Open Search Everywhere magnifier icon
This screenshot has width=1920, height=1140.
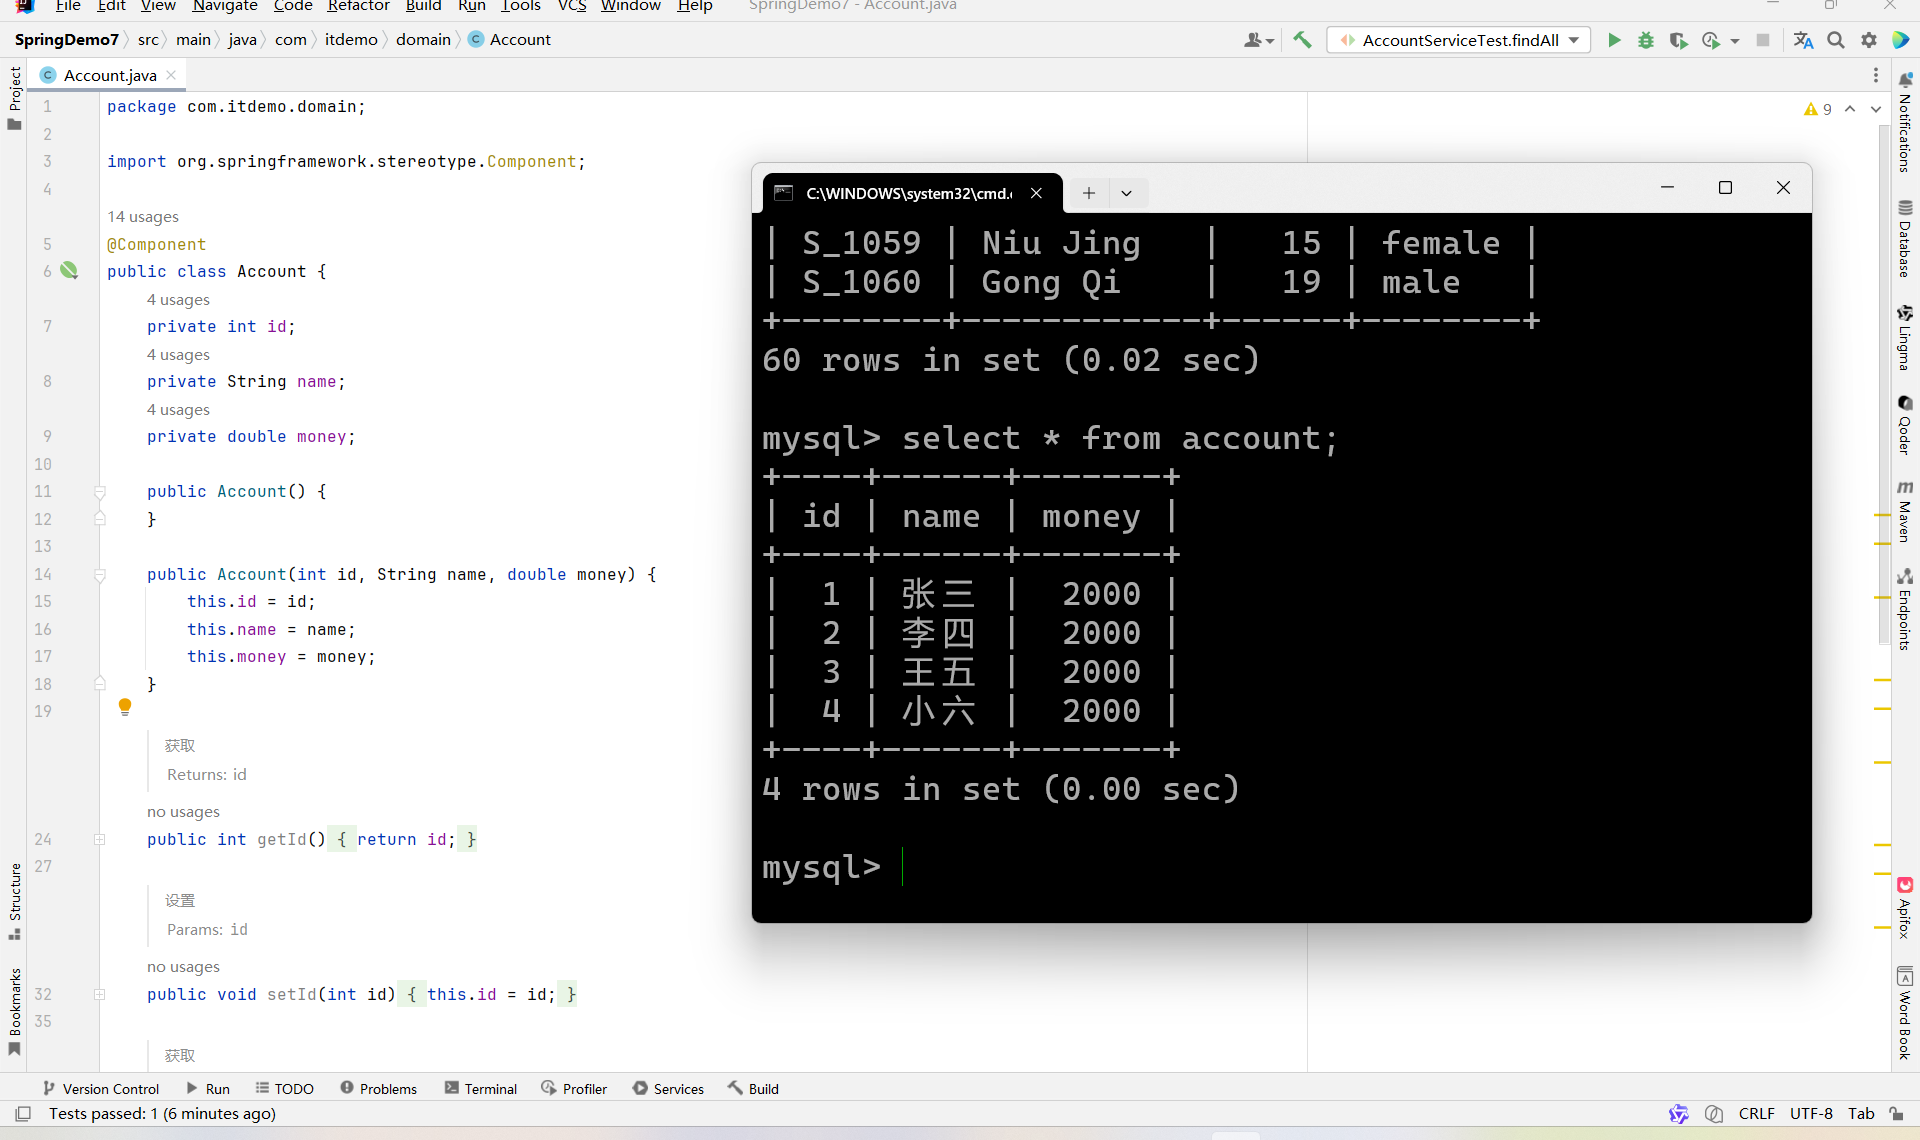click(1836, 40)
